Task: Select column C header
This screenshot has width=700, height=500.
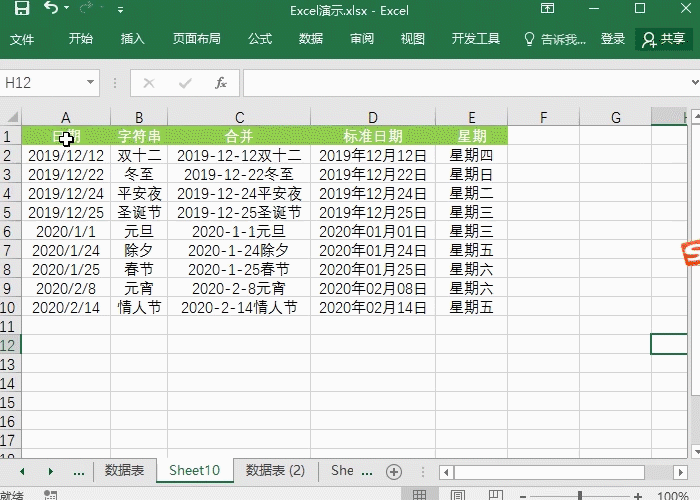Action: point(239,117)
